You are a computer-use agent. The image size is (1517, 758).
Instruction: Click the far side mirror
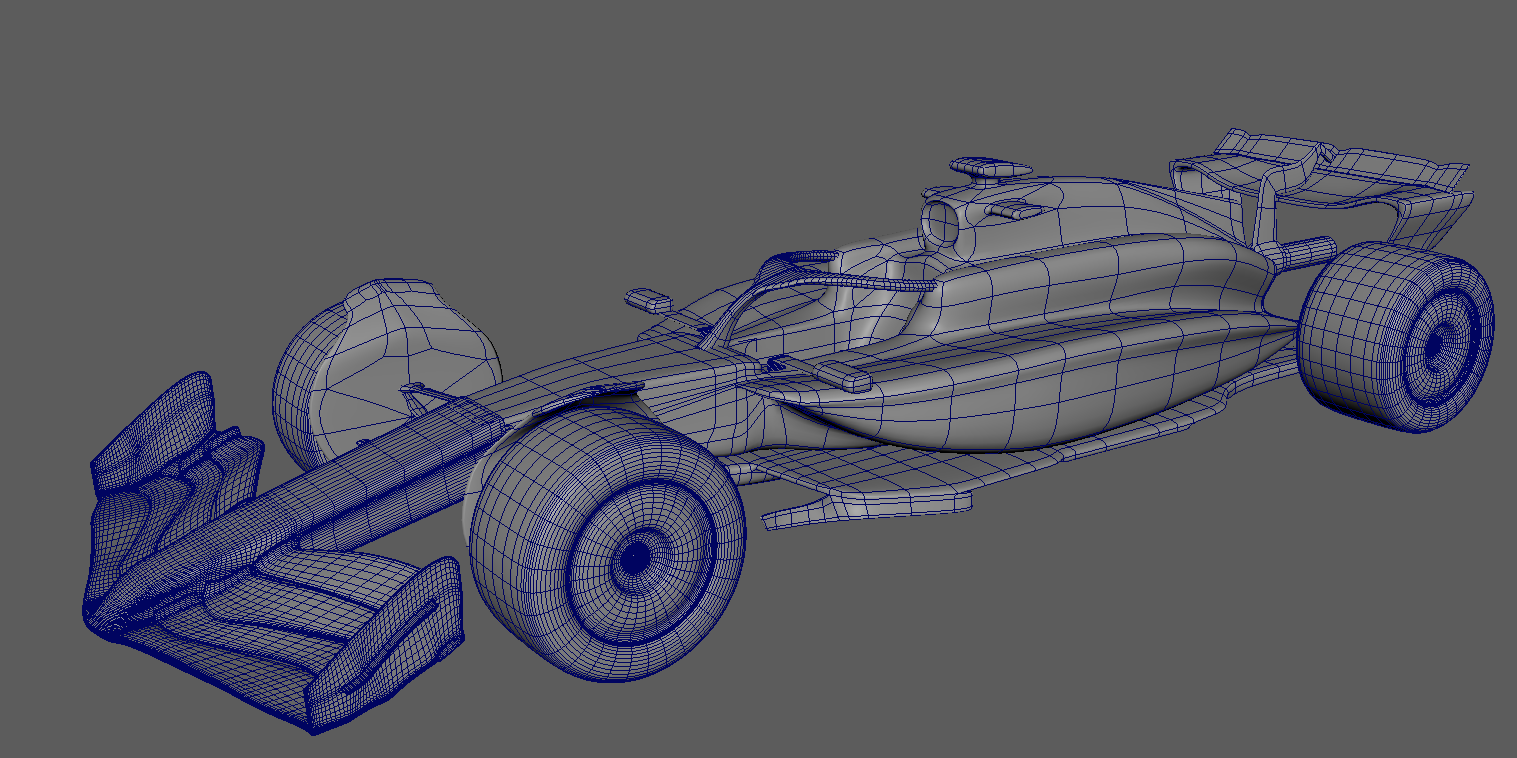point(649,298)
